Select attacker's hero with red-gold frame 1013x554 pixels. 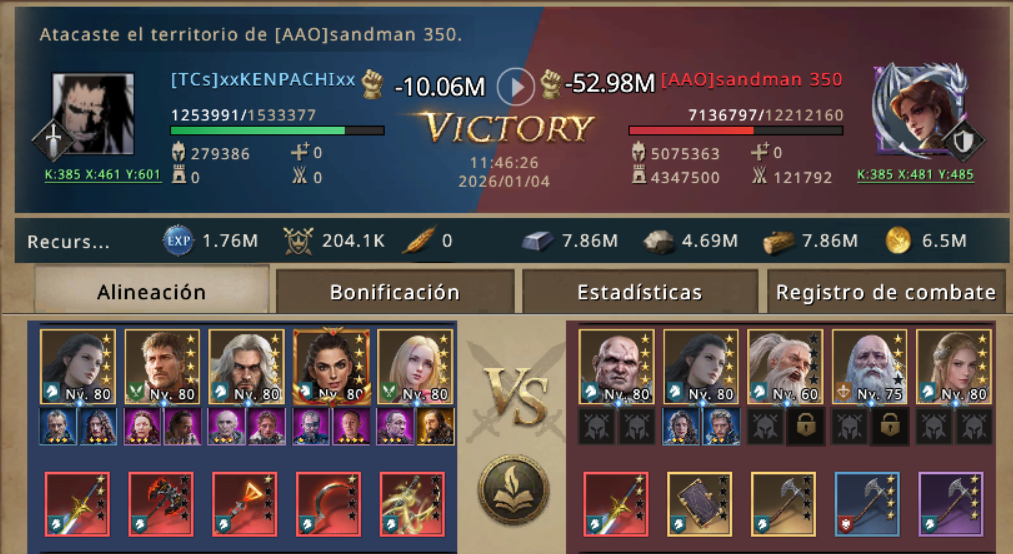[331, 367]
